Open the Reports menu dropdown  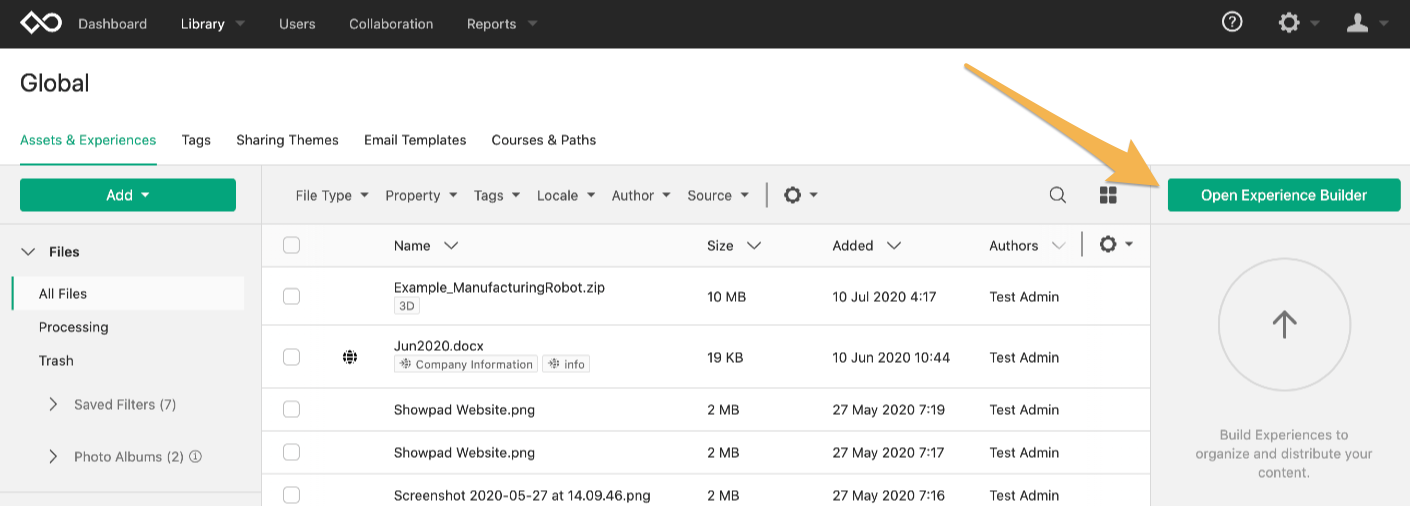(x=502, y=23)
